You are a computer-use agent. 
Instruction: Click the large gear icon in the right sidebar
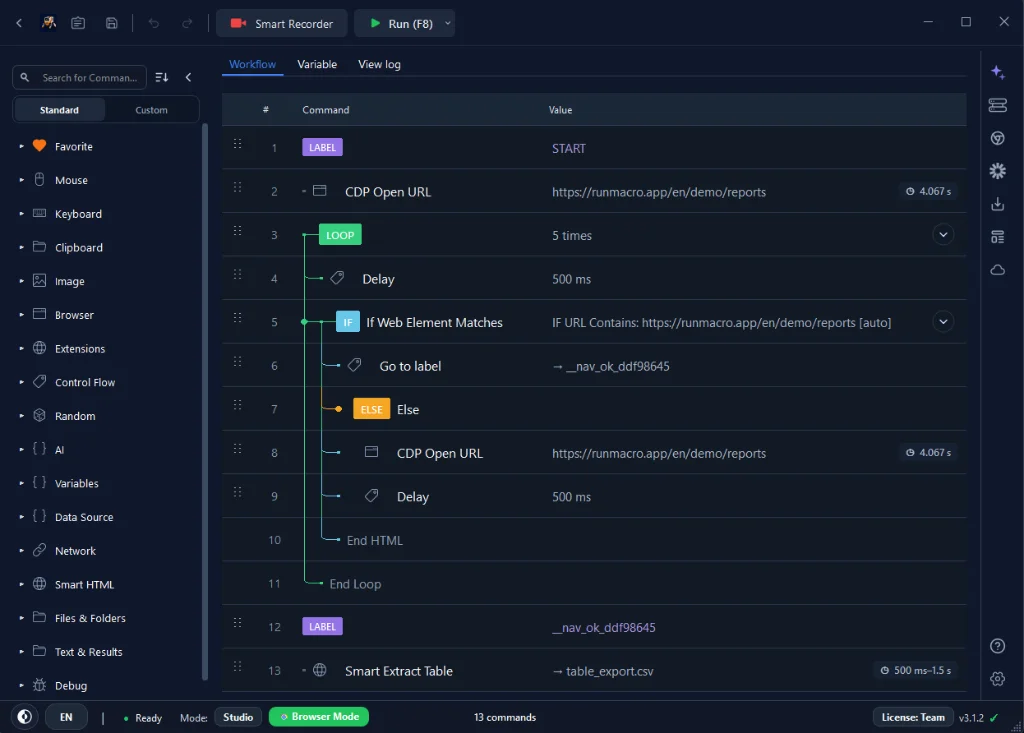[x=997, y=171]
